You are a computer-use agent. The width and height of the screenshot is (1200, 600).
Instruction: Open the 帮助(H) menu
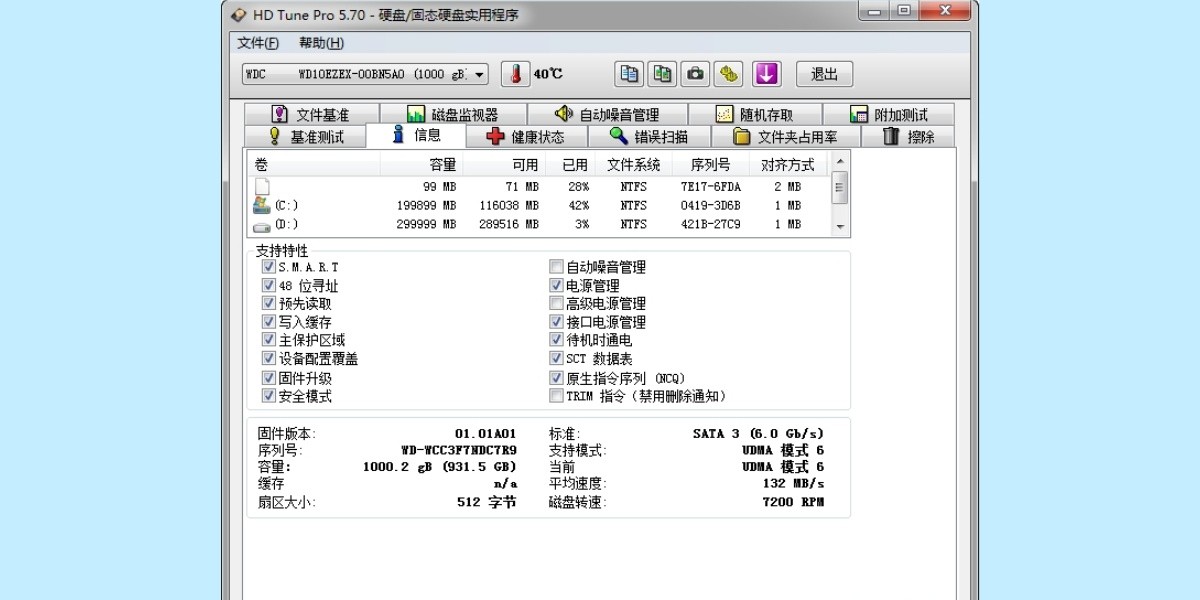pyautogui.click(x=321, y=43)
